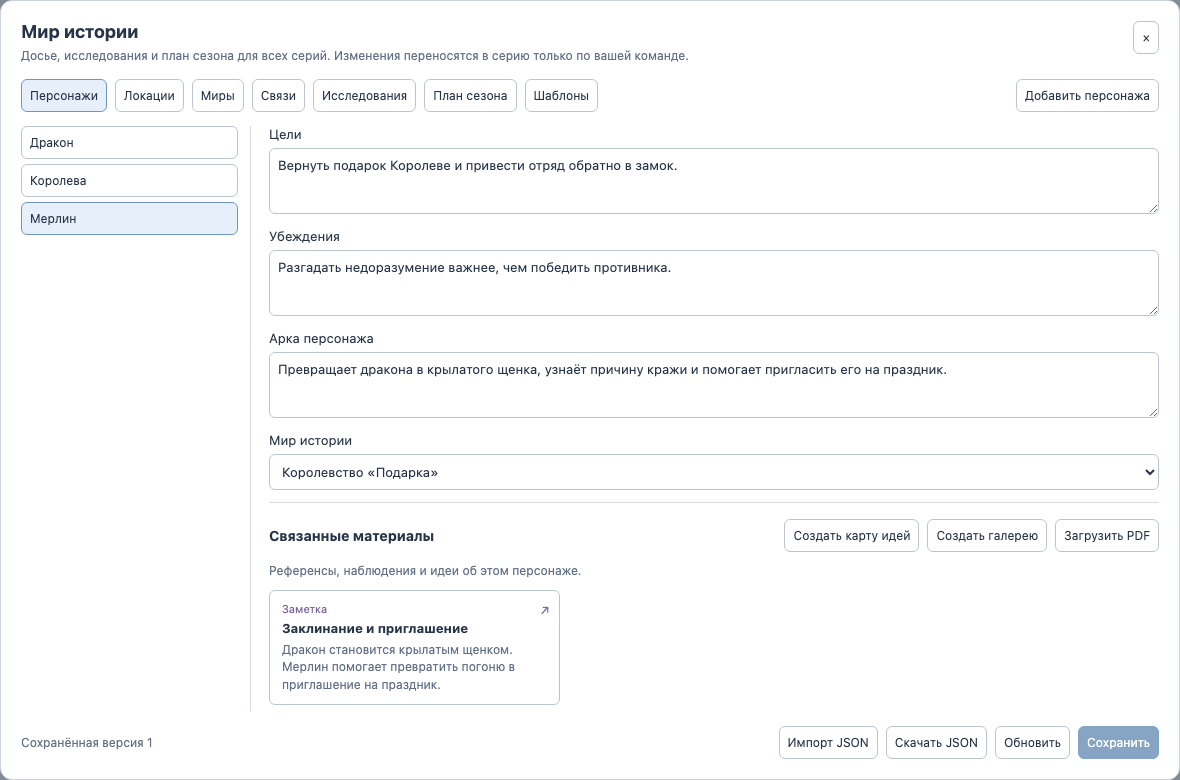Click the Сохранённая версия 1 status text
The height and width of the screenshot is (780, 1180).
87,742
